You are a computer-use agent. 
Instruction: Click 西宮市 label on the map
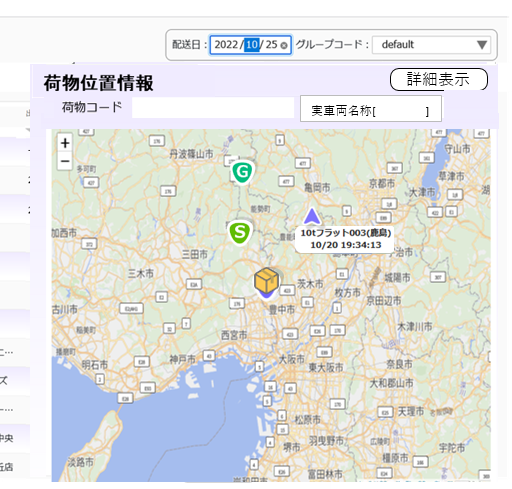(x=234, y=335)
